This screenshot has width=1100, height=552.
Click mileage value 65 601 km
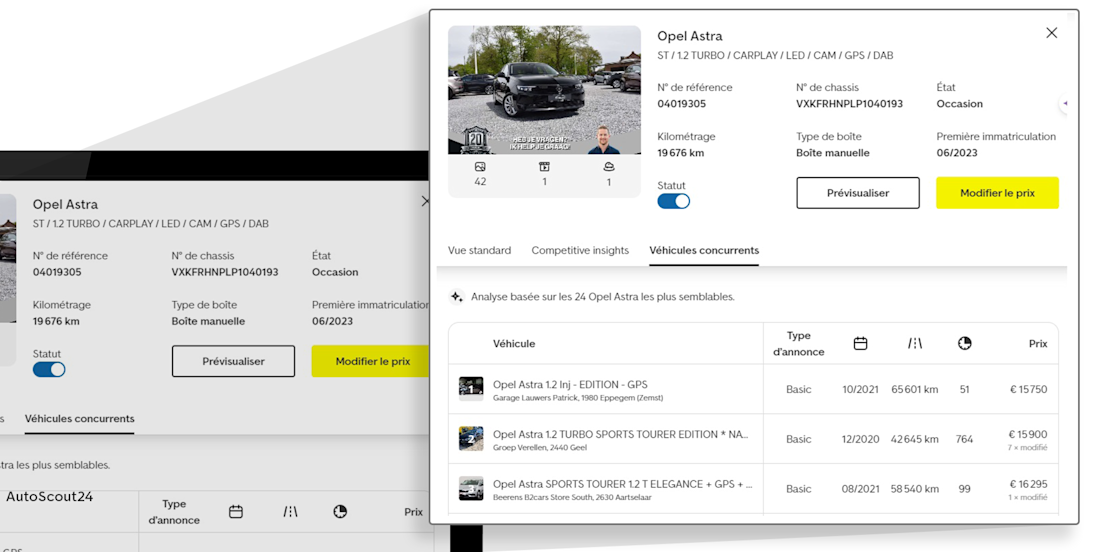915,389
